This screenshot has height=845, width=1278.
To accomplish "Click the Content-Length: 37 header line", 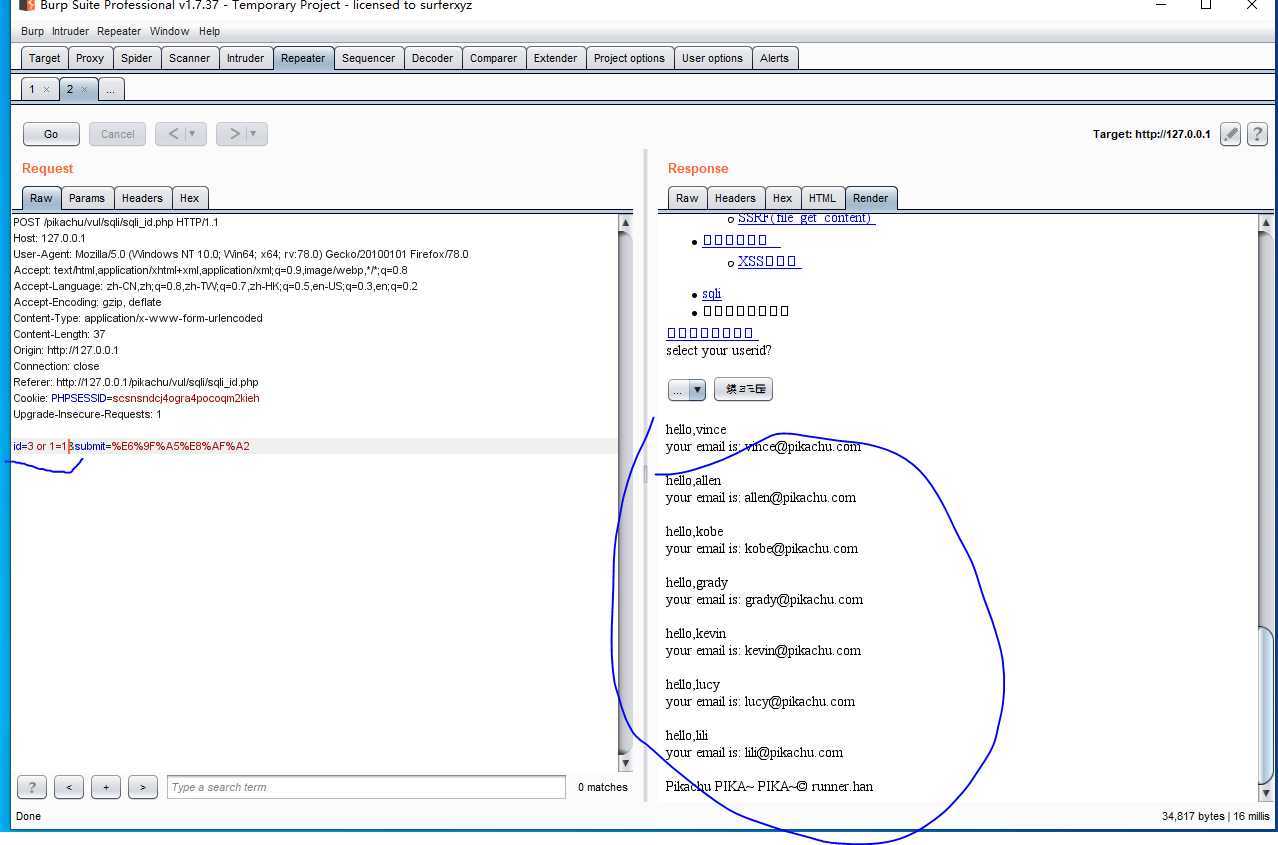I will coord(59,334).
